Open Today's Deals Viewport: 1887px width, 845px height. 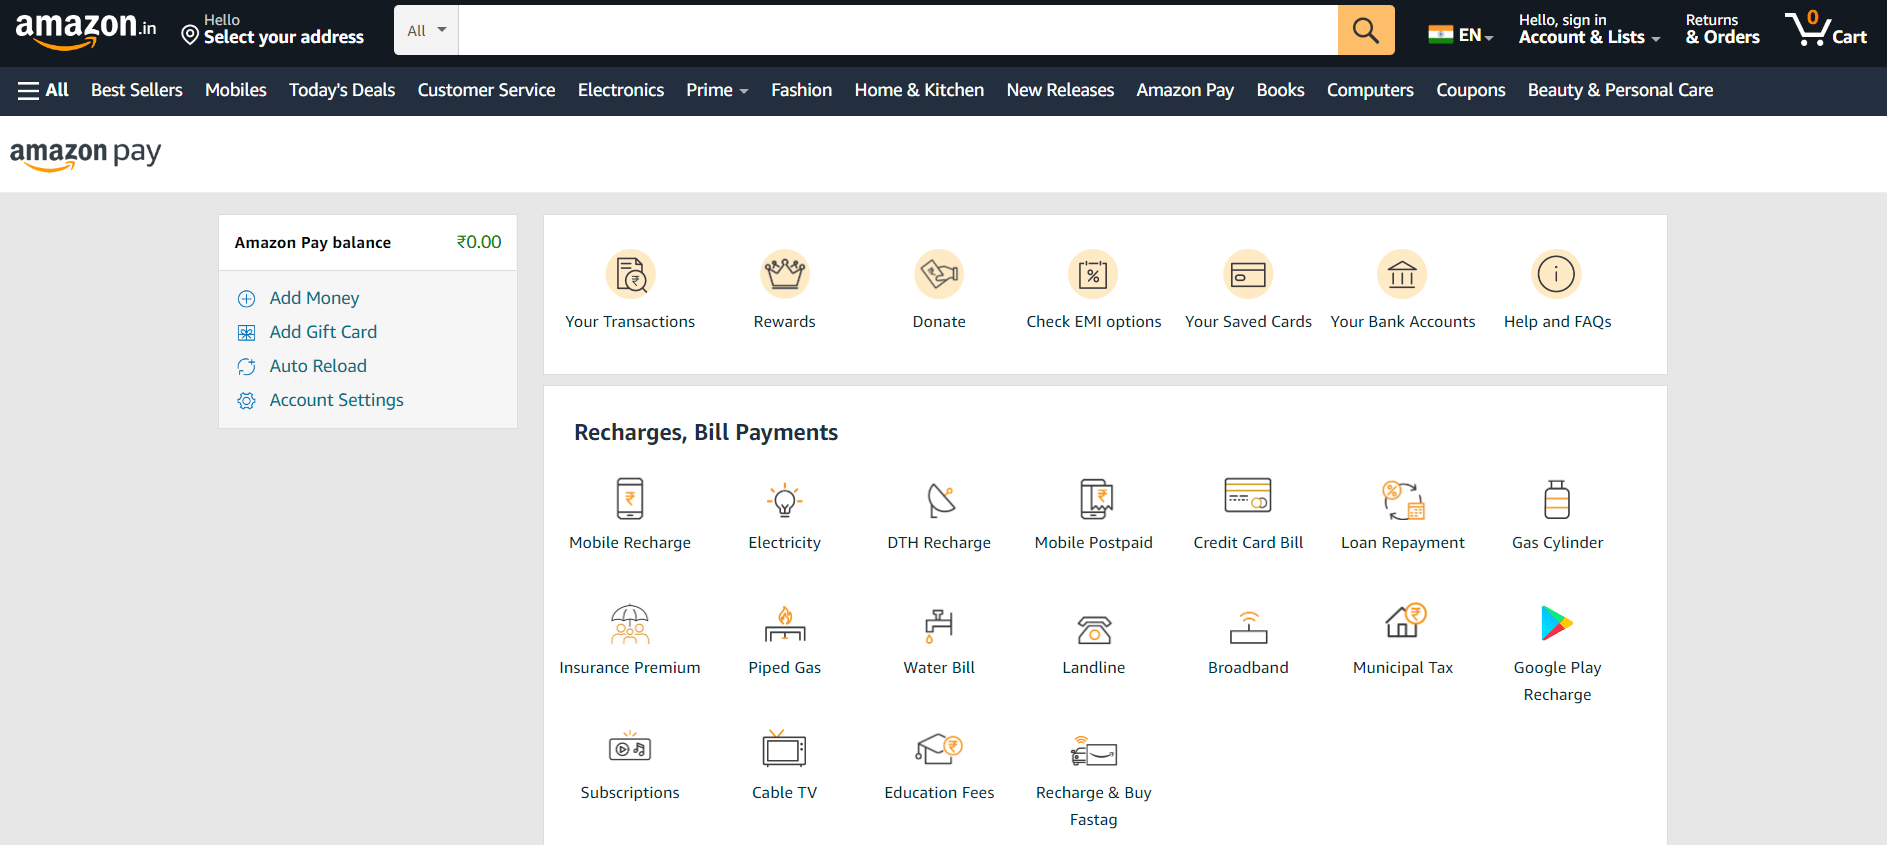click(342, 90)
